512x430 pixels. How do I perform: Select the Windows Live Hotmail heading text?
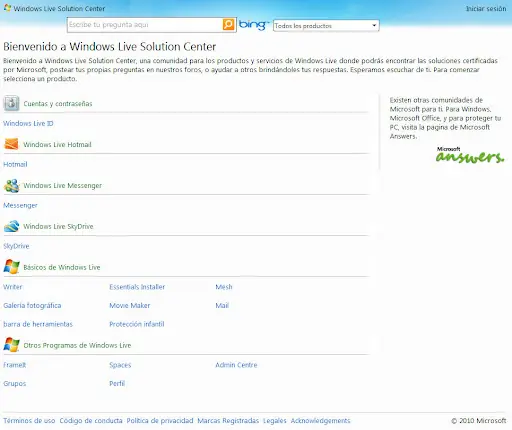[57, 145]
